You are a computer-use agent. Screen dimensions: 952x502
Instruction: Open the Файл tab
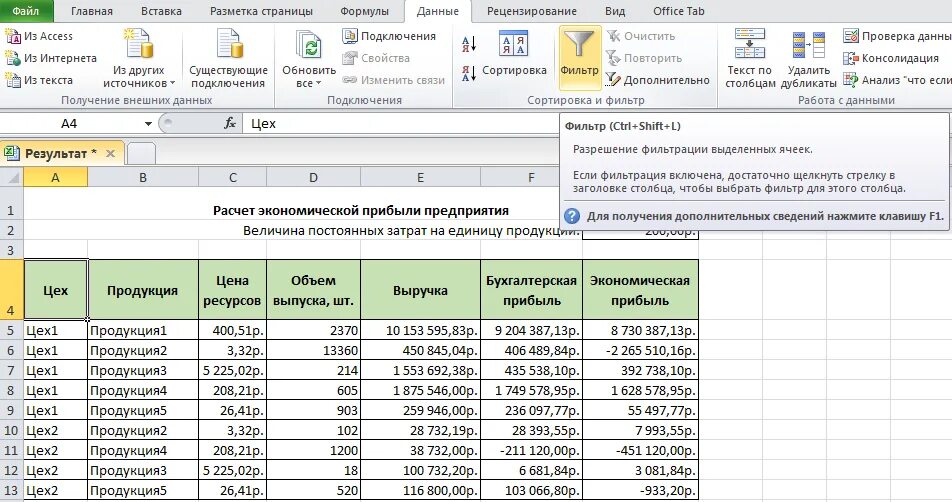(x=26, y=11)
